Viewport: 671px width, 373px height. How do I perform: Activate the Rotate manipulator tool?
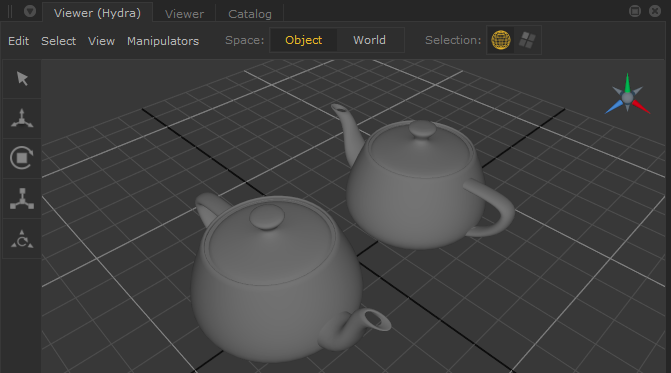tap(22, 158)
